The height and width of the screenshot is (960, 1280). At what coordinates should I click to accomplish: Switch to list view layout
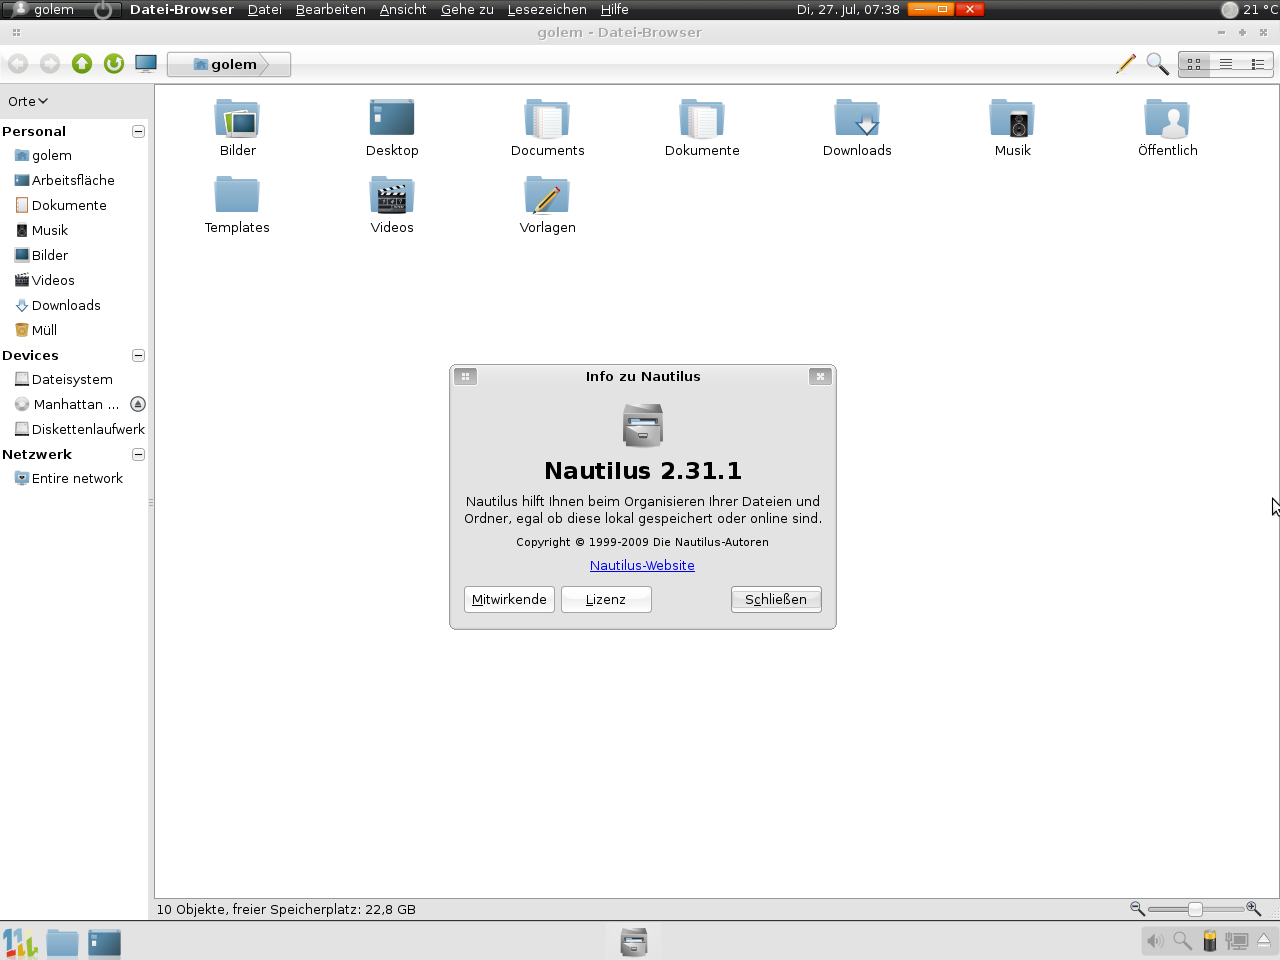coord(1226,63)
